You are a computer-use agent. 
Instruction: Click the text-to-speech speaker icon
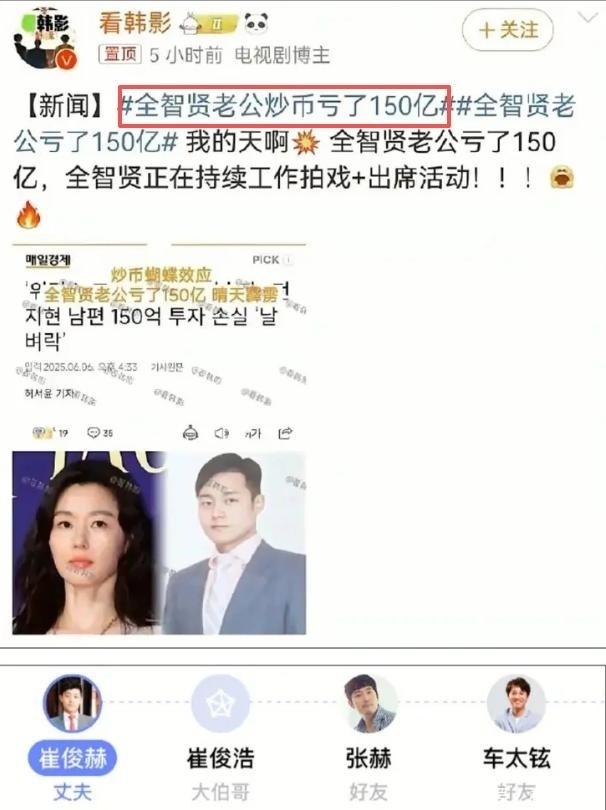(222, 433)
